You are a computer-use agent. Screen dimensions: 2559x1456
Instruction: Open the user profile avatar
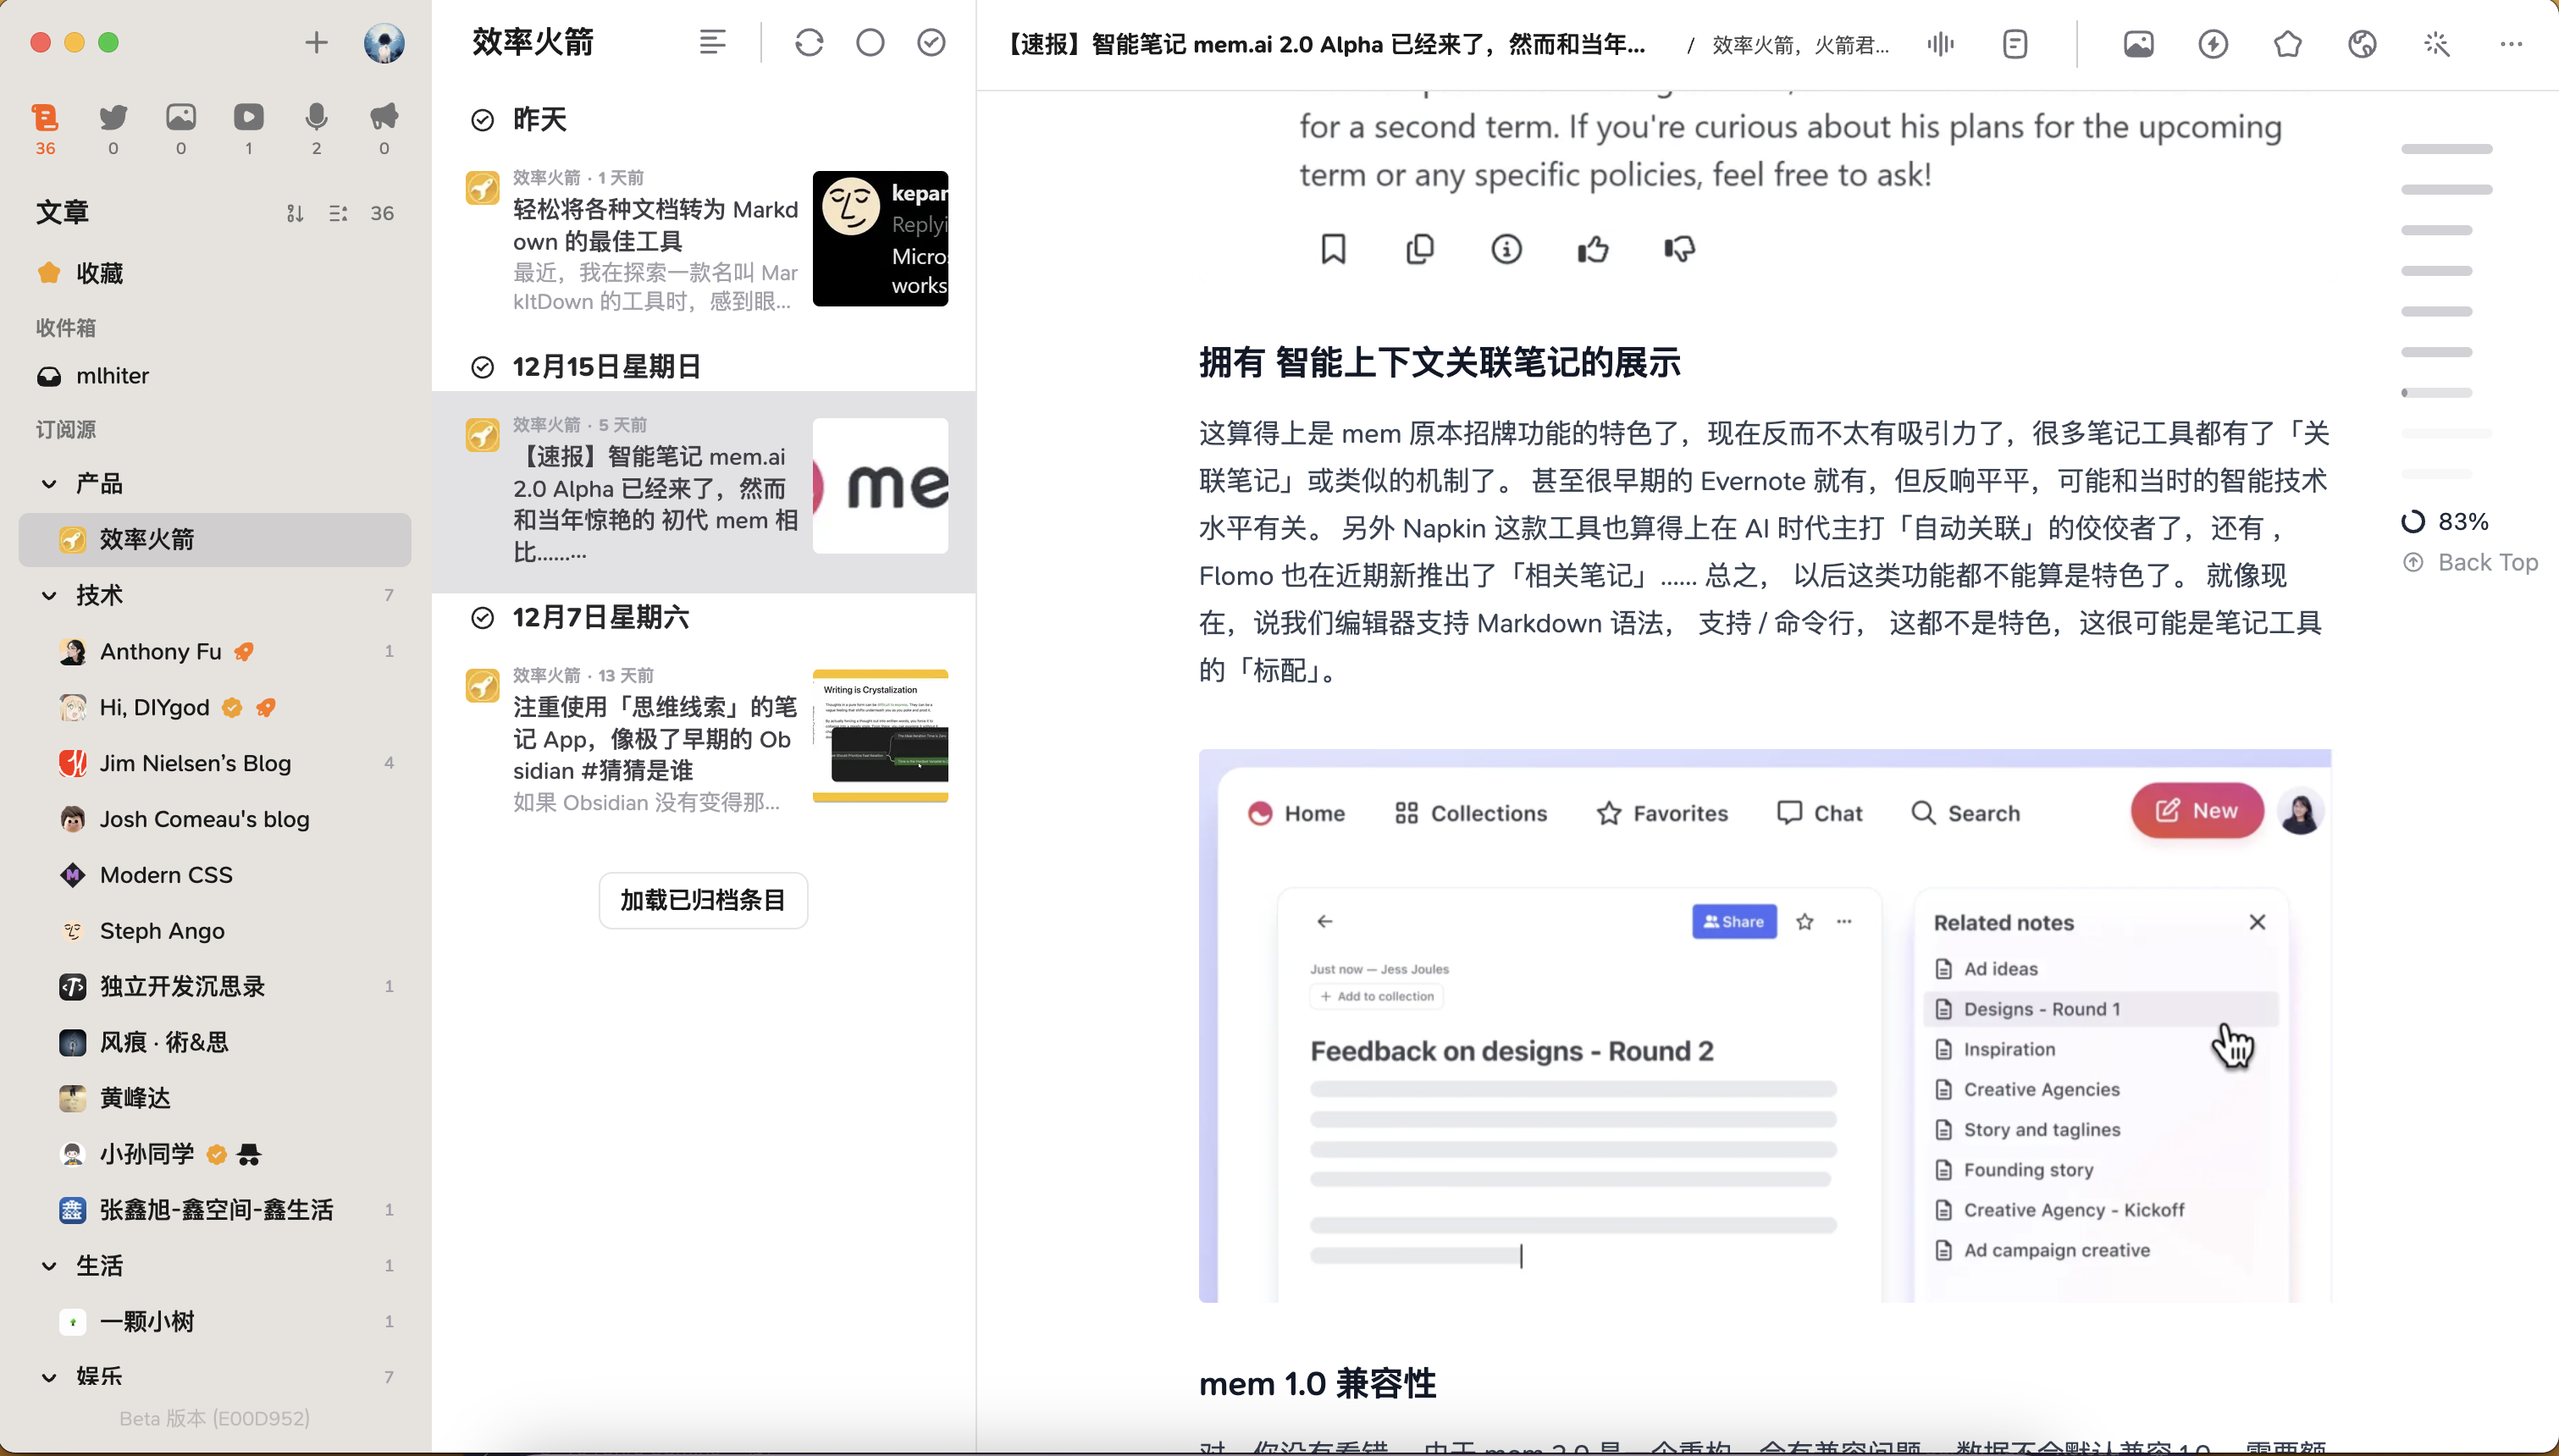[384, 42]
